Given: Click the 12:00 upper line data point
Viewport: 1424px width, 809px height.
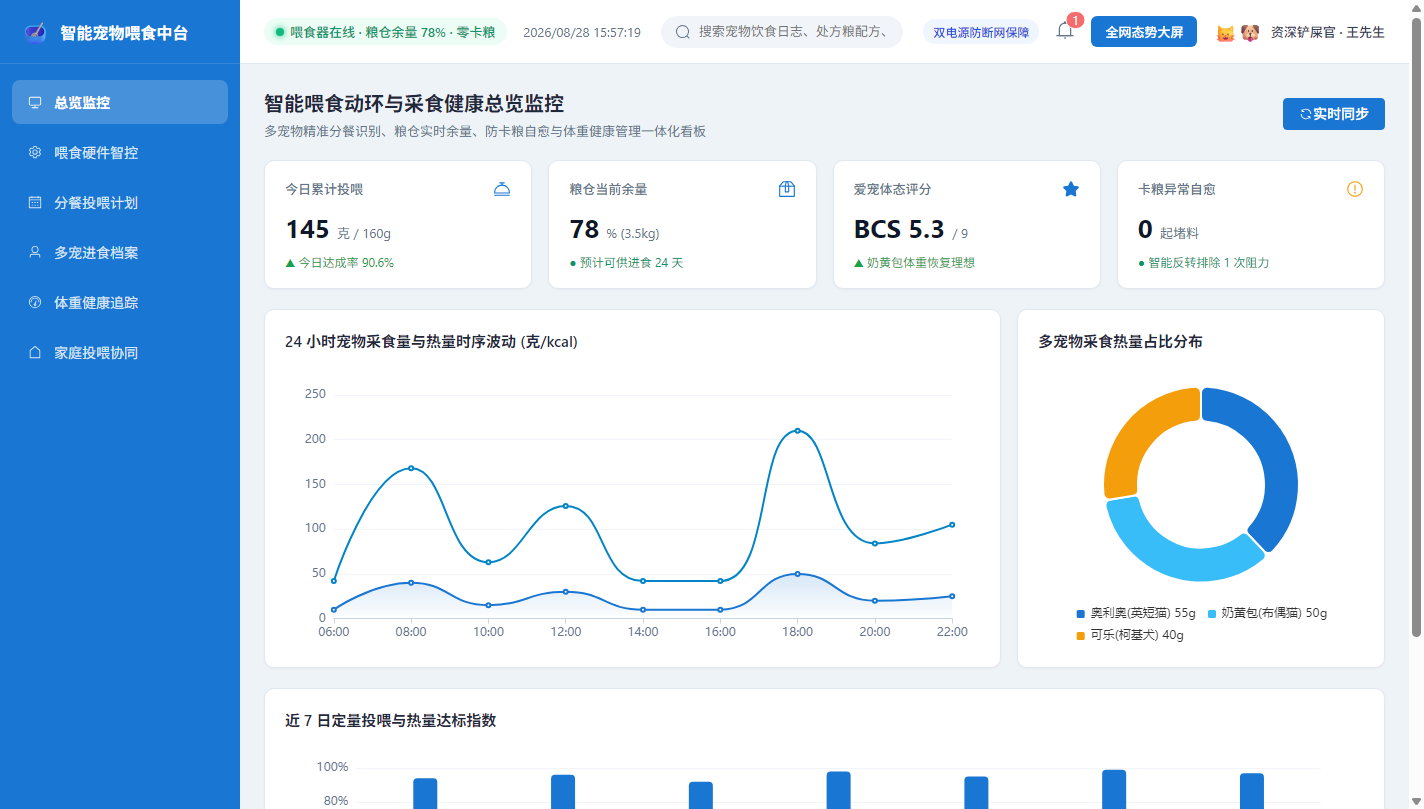Looking at the screenshot, I should click(565, 506).
